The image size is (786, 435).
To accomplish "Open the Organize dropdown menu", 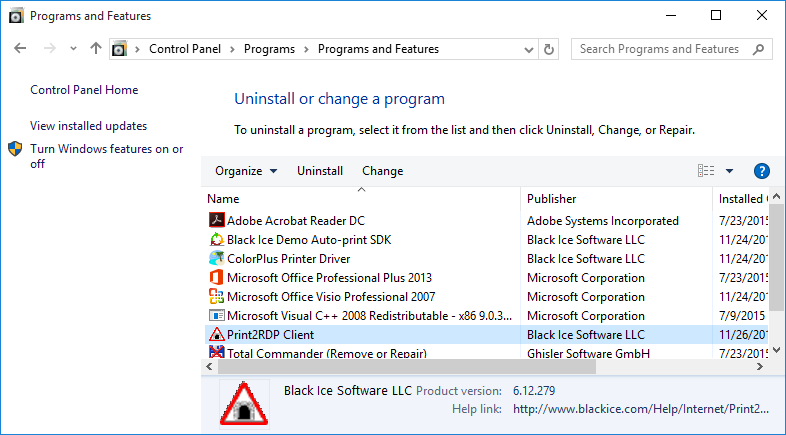I will click(246, 171).
